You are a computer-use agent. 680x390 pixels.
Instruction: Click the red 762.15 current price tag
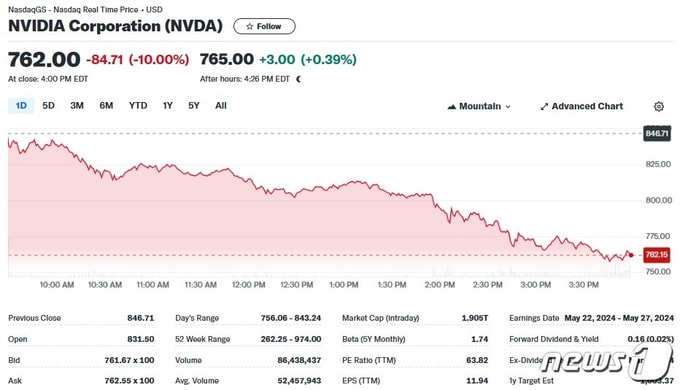click(x=657, y=255)
